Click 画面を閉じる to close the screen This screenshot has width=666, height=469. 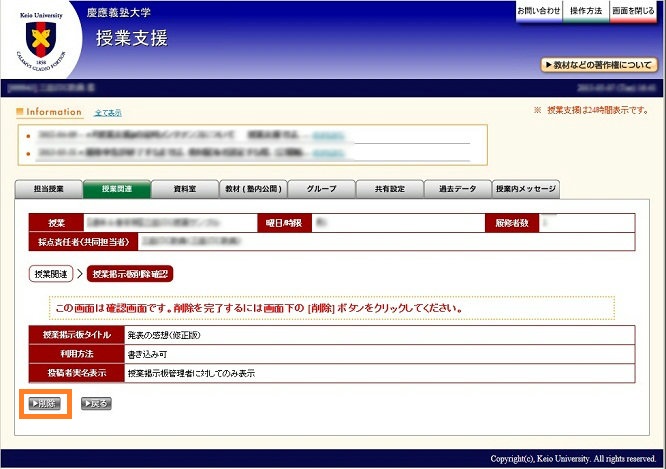click(635, 10)
